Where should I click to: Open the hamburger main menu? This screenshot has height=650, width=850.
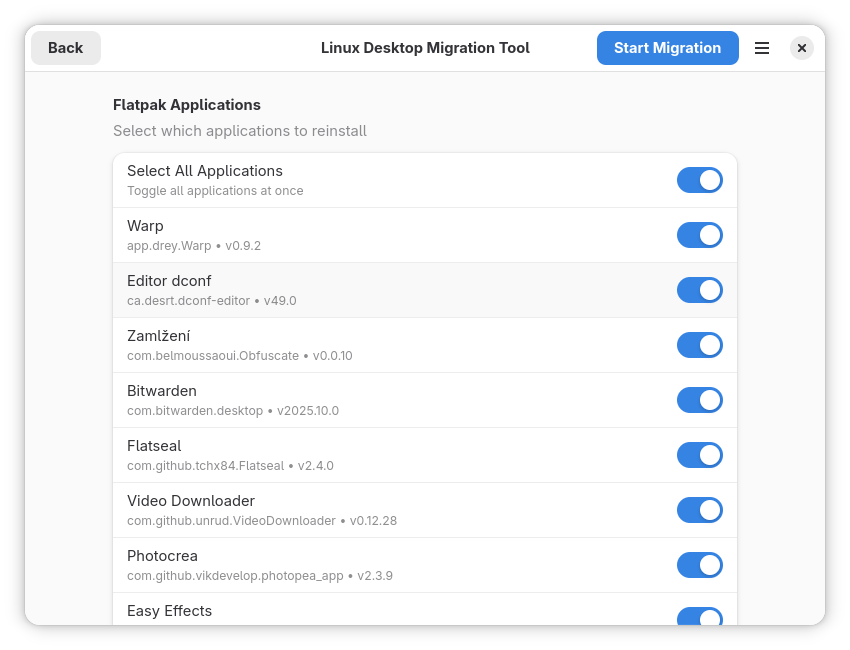762,48
